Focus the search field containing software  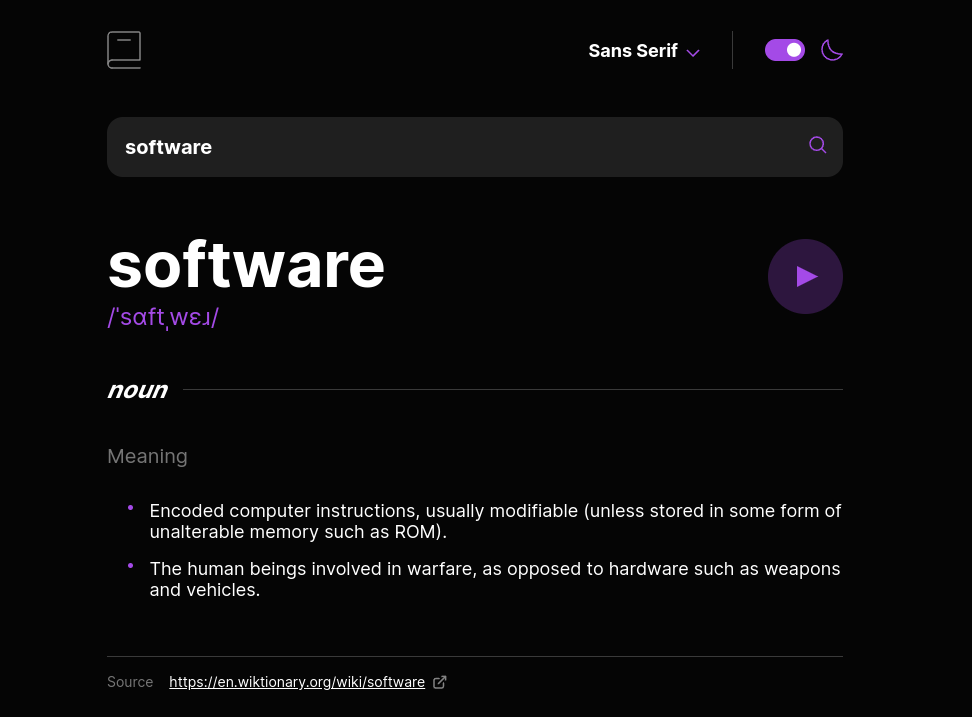coord(475,147)
